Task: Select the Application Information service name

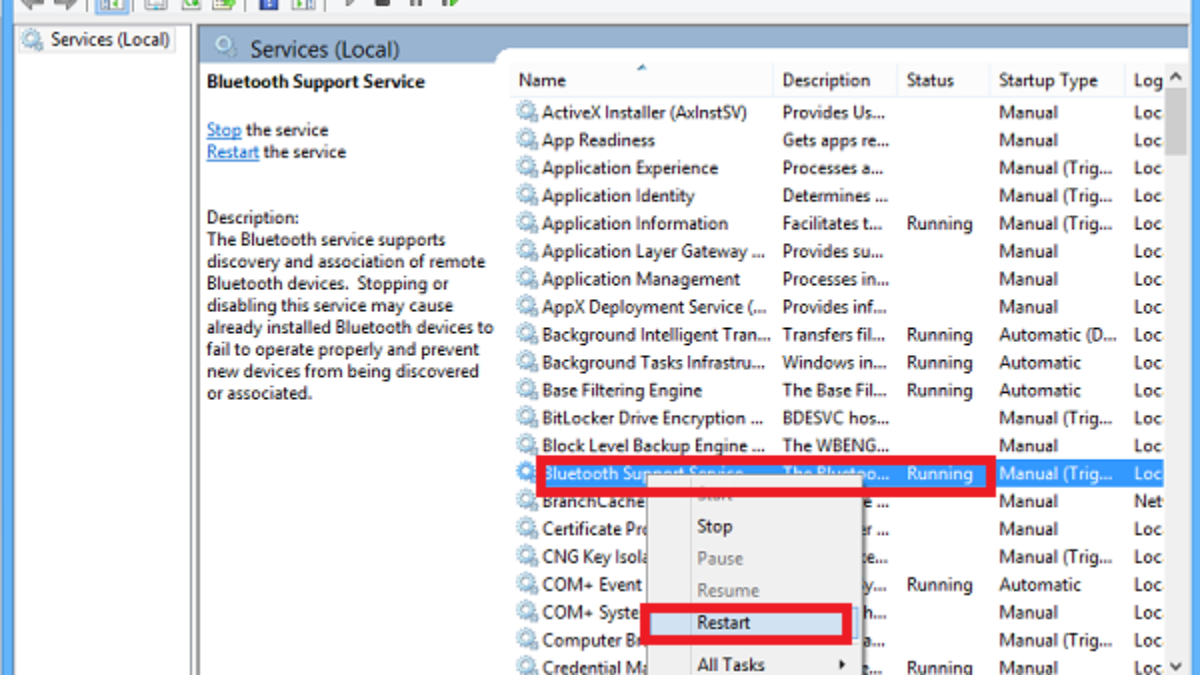Action: (x=635, y=223)
